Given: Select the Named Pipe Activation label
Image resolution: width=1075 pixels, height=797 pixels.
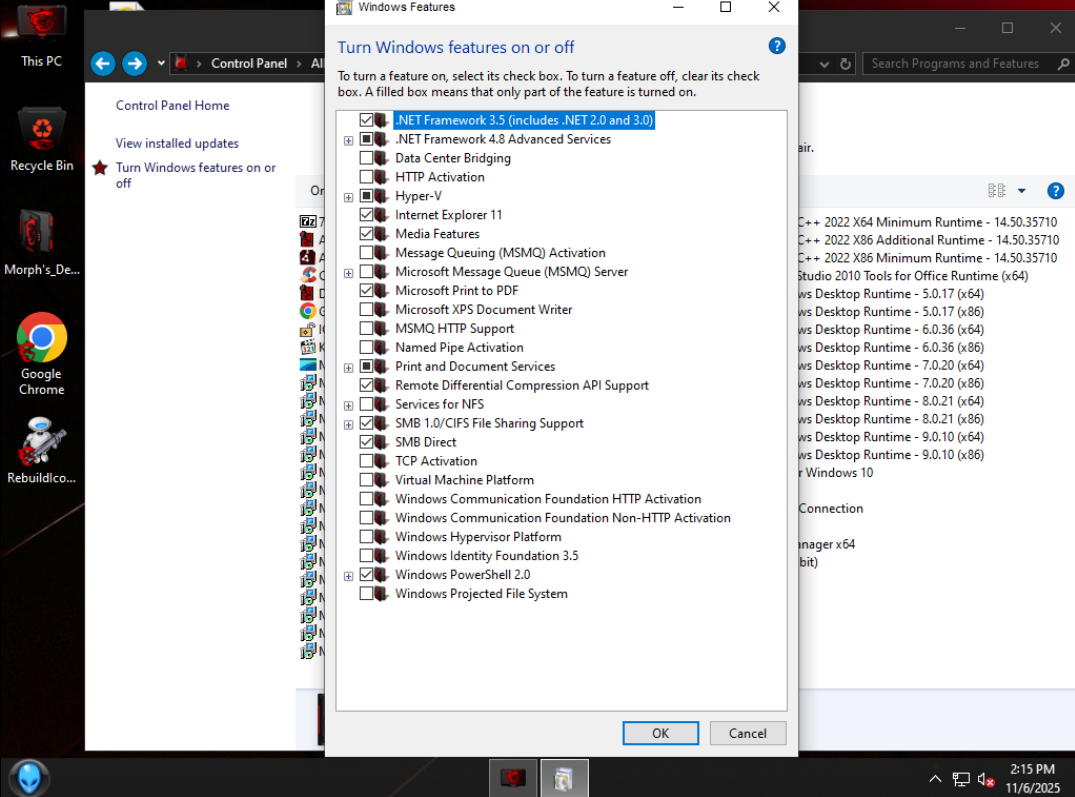Looking at the screenshot, I should (x=459, y=347).
